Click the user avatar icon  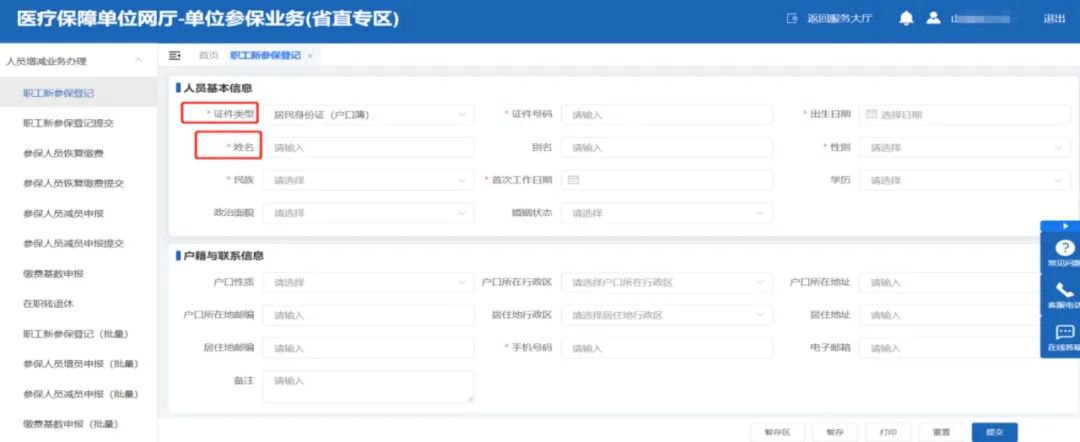click(x=933, y=19)
